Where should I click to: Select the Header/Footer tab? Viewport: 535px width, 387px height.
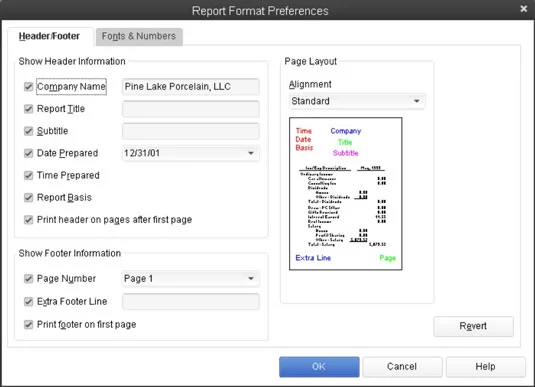point(49,36)
